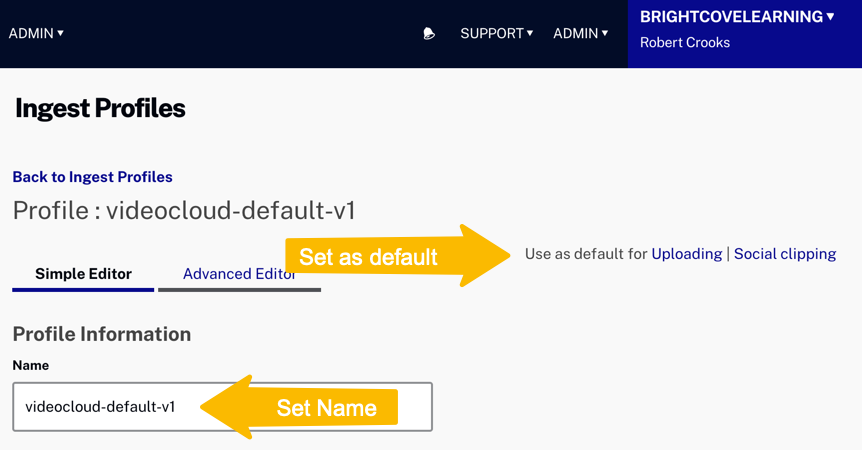Set profile as default for Social clipping
862x450 pixels.
pyautogui.click(x=784, y=254)
